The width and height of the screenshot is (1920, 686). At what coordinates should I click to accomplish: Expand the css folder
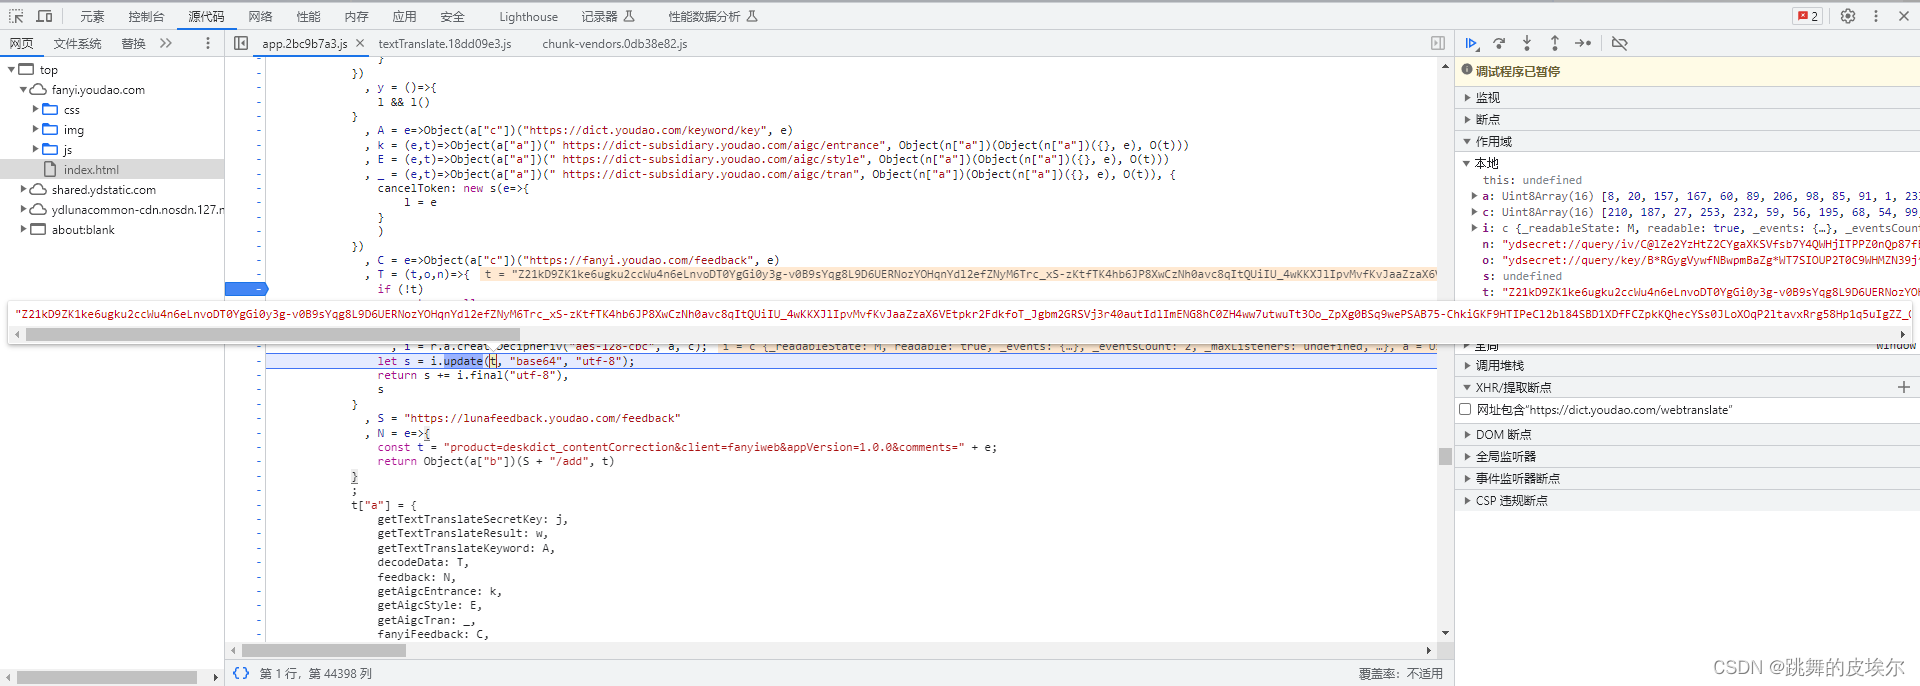[x=35, y=109]
